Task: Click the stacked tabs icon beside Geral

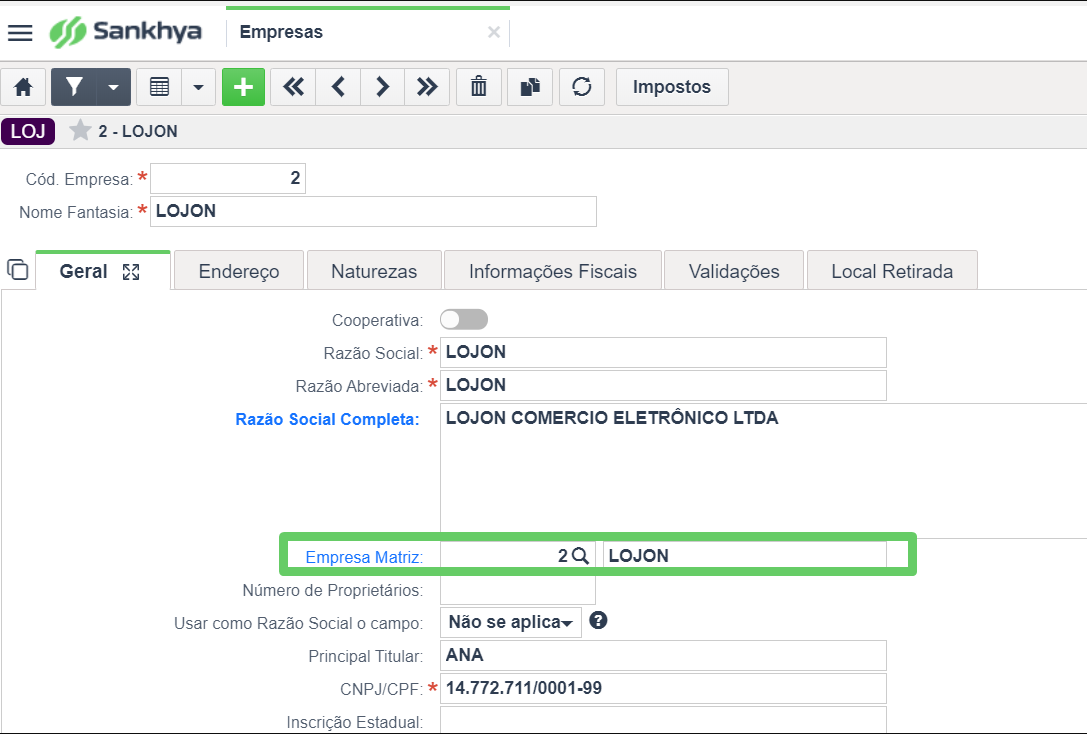Action: click(x=17, y=269)
